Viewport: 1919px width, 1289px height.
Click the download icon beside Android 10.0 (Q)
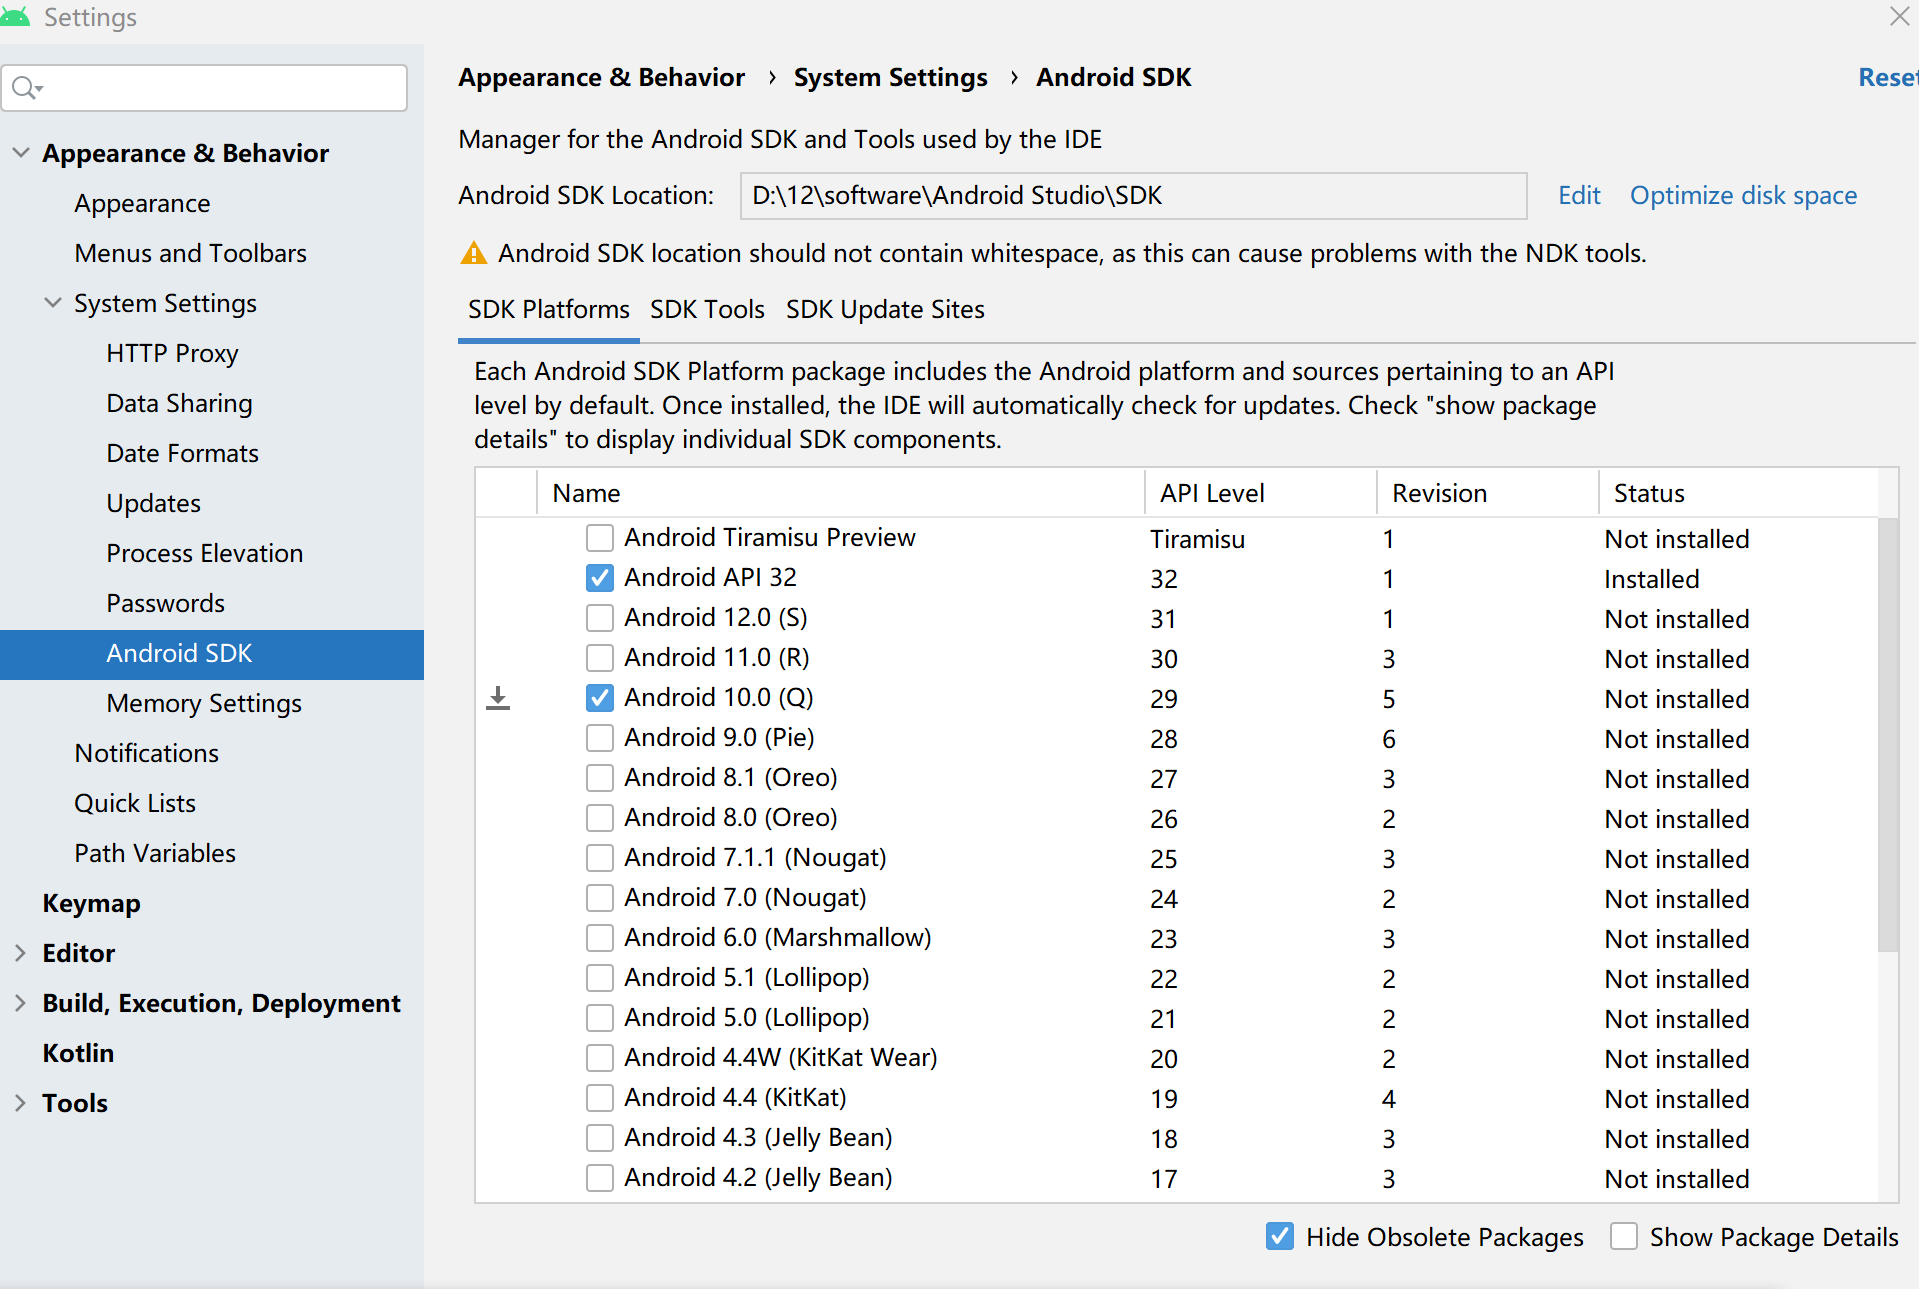click(498, 698)
